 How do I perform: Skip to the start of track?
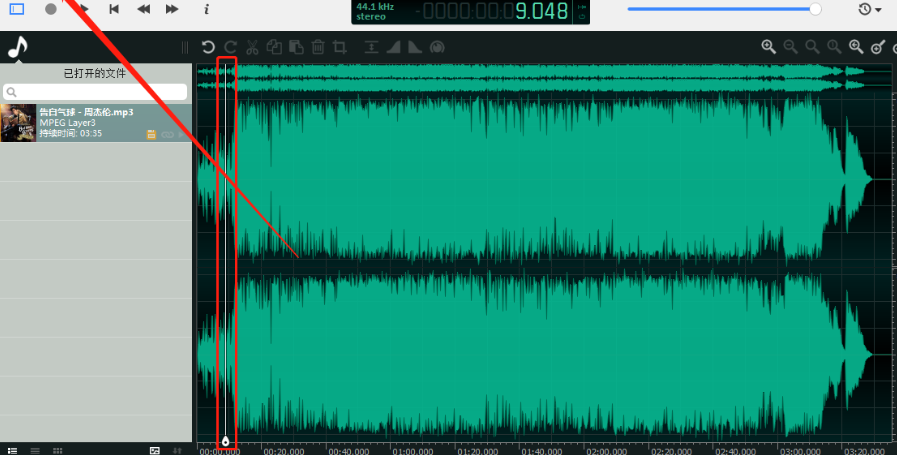click(x=114, y=9)
